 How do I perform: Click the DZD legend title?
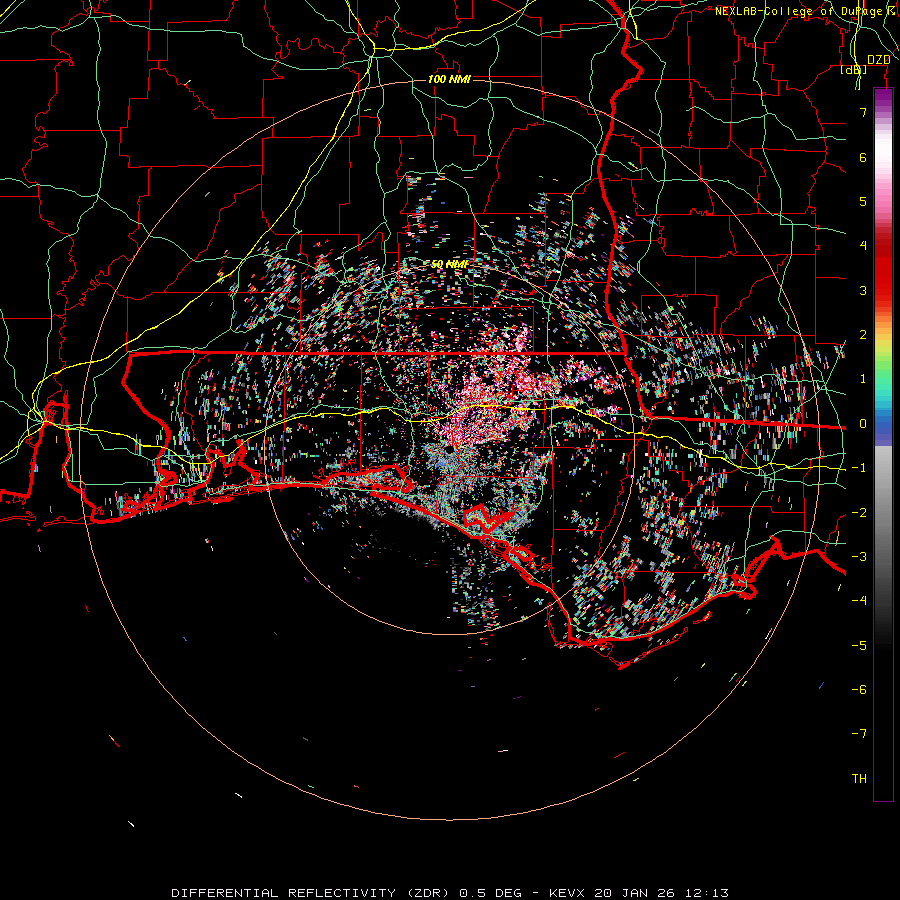click(878, 60)
